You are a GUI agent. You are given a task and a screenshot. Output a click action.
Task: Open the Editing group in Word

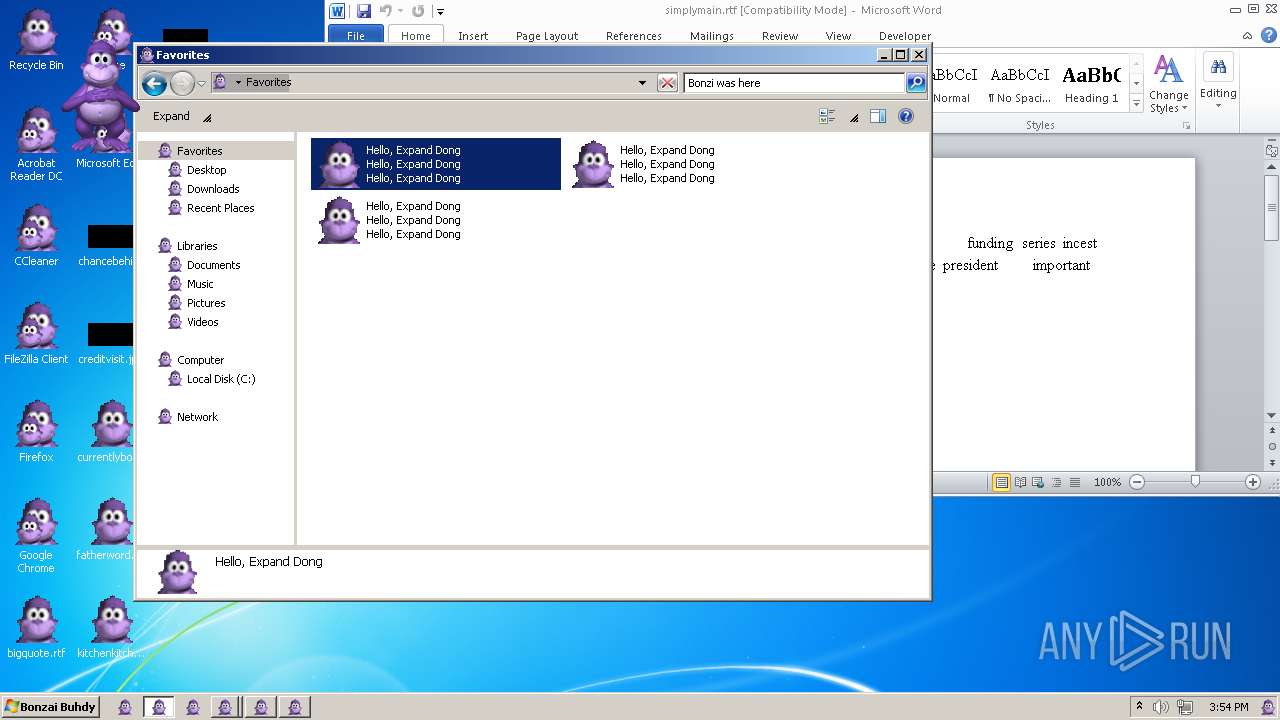click(1218, 82)
